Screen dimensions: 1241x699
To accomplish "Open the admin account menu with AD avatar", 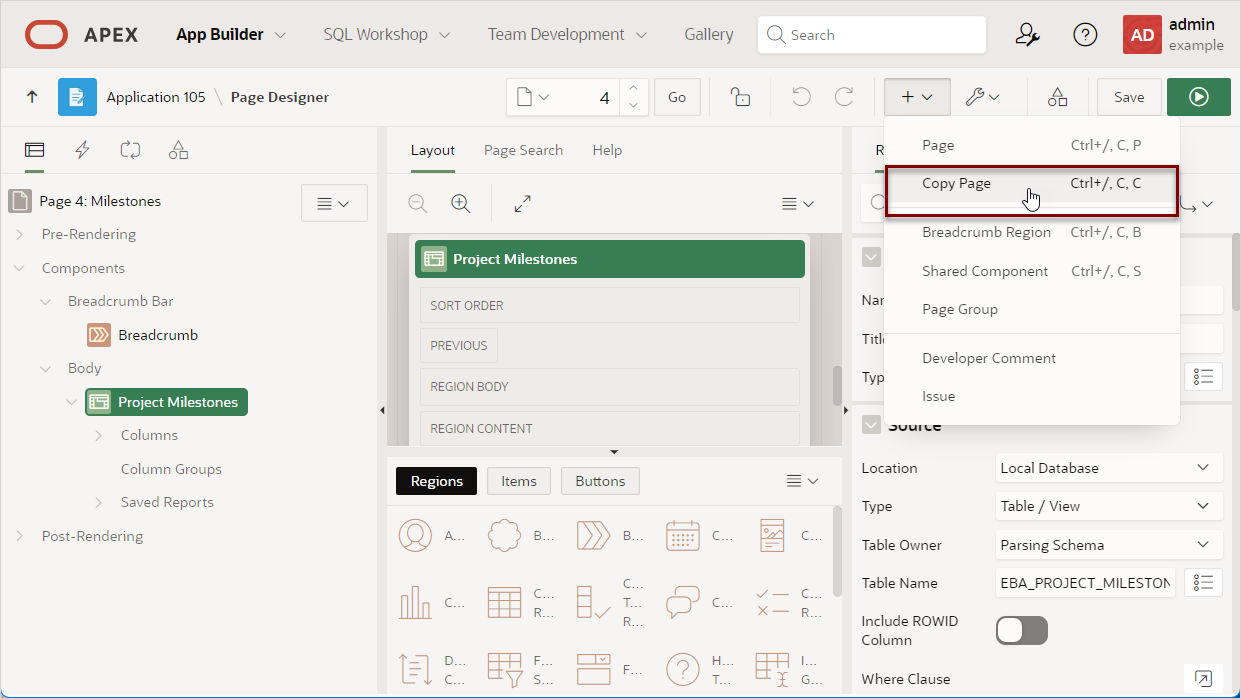I will tap(1173, 35).
